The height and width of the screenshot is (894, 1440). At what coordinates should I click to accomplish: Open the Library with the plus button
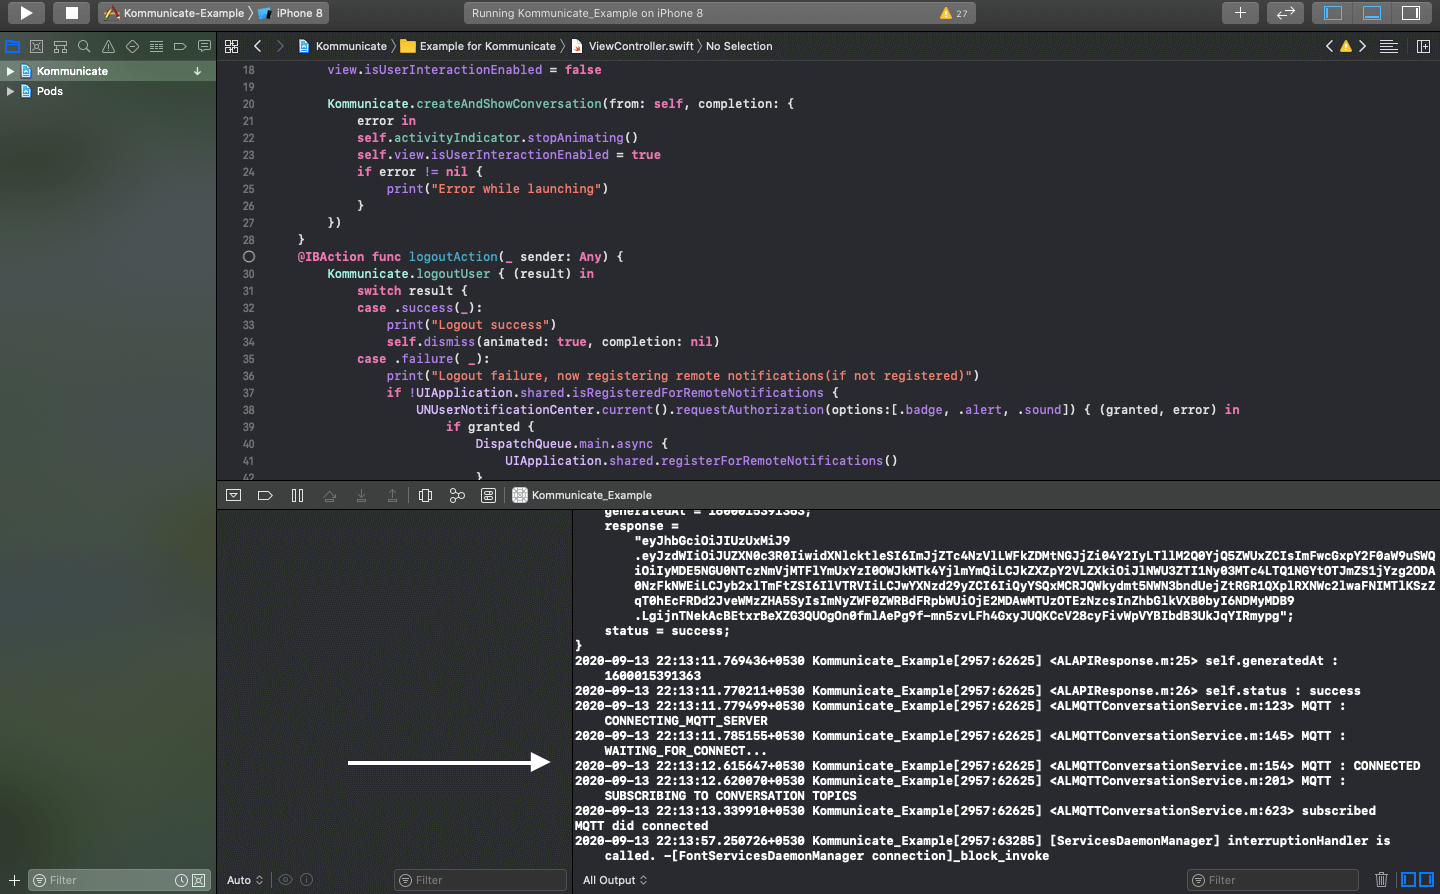(1240, 13)
